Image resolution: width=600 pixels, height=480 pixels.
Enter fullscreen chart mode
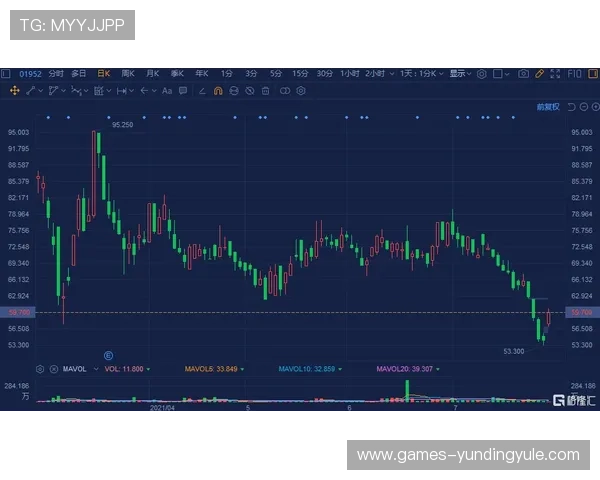point(558,73)
